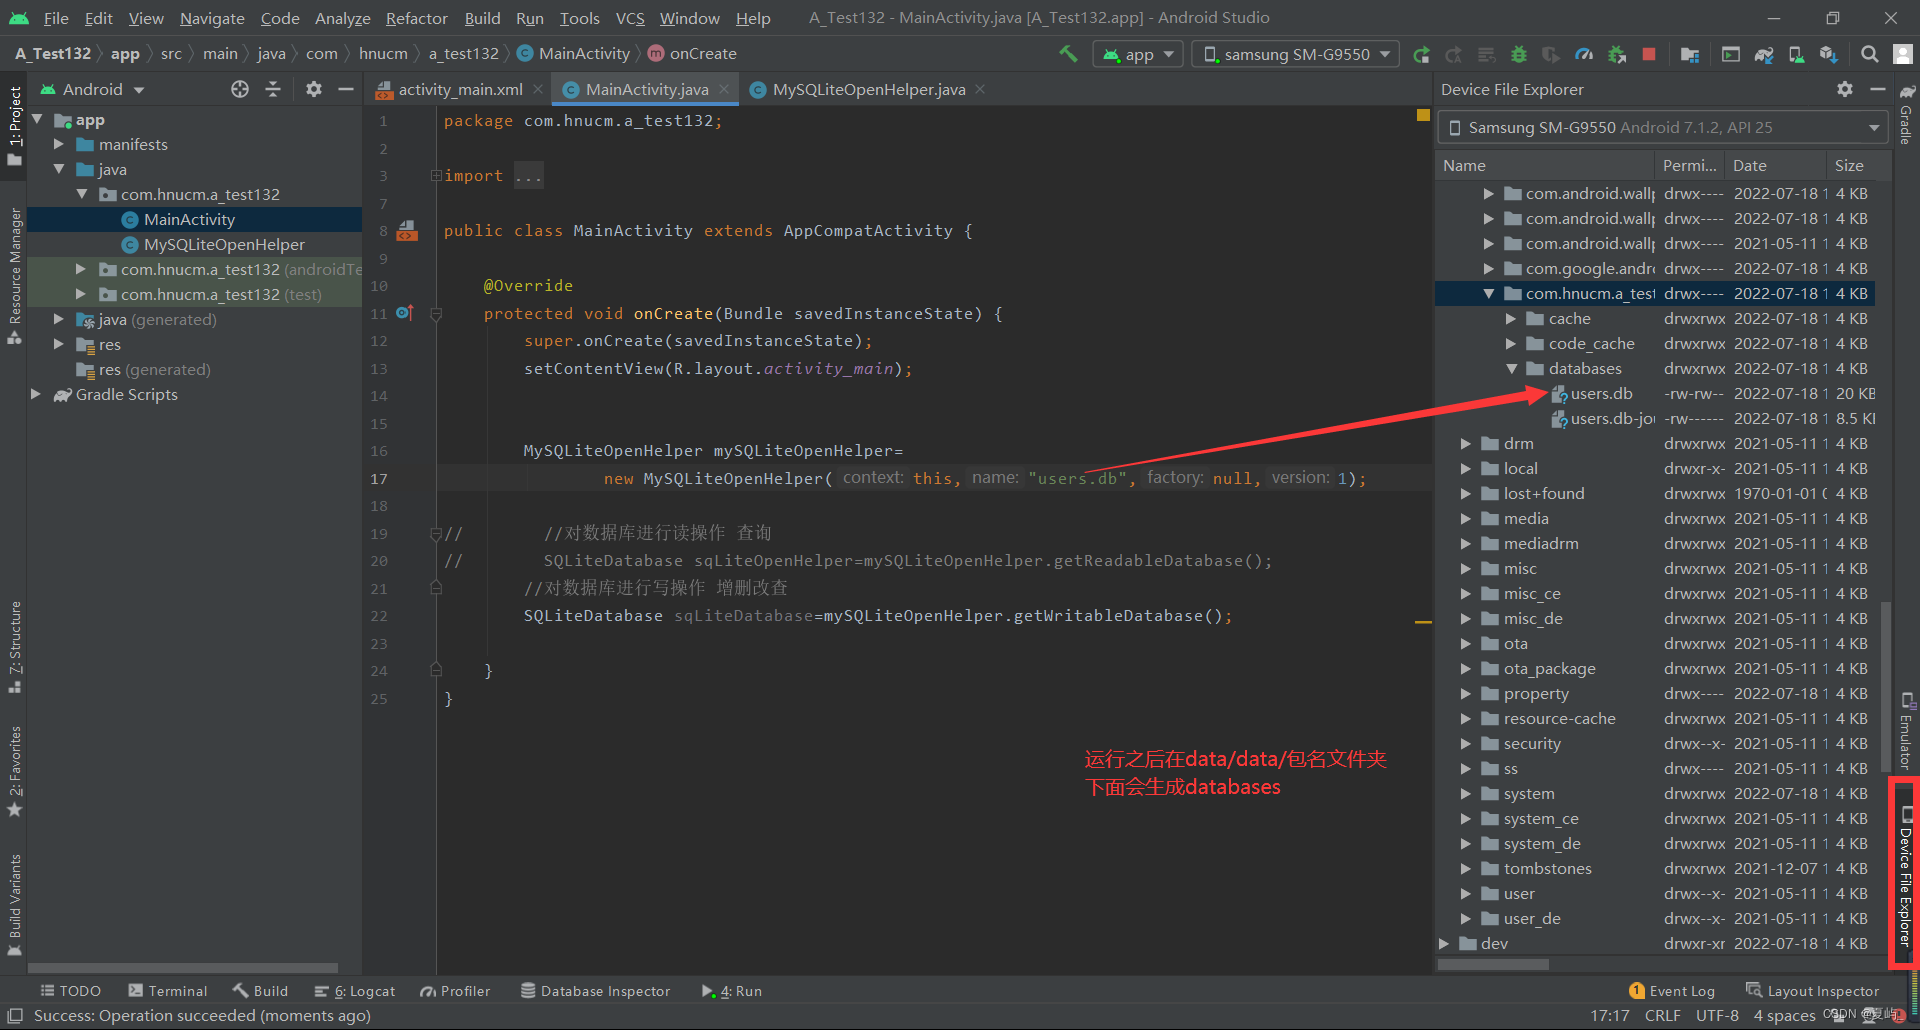Image resolution: width=1920 pixels, height=1030 pixels.
Task: Open the Samsung SM-G9550 Android 7.1.2 device combo box
Action: click(1663, 127)
